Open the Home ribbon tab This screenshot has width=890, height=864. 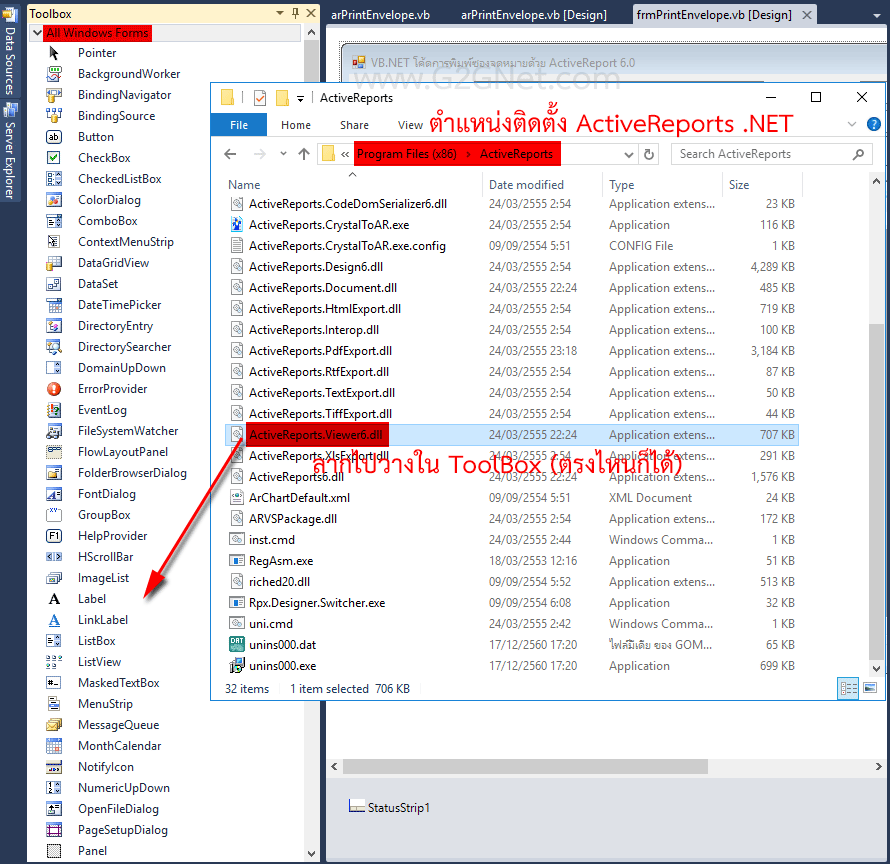pos(296,125)
